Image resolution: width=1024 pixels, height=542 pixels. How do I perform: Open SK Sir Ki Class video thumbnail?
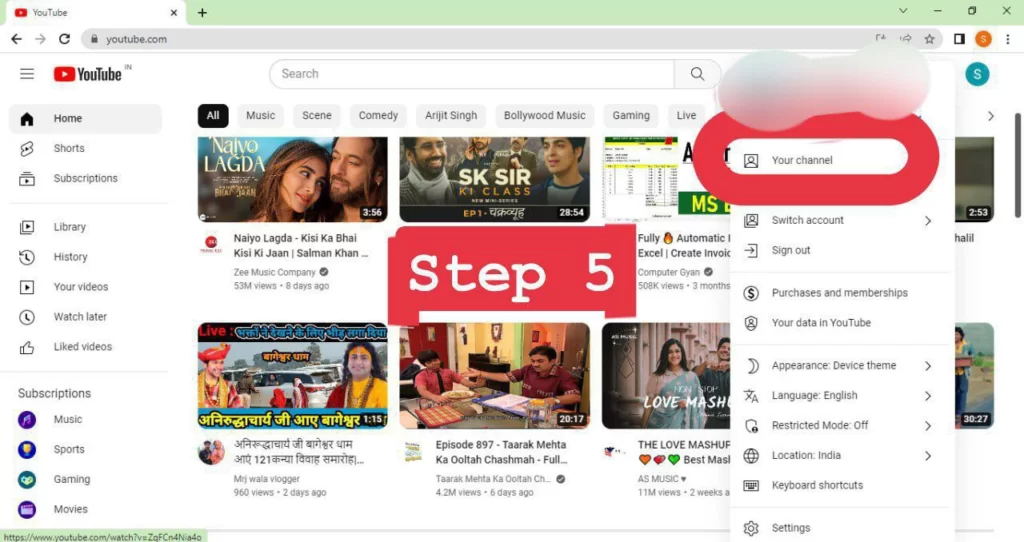(494, 179)
